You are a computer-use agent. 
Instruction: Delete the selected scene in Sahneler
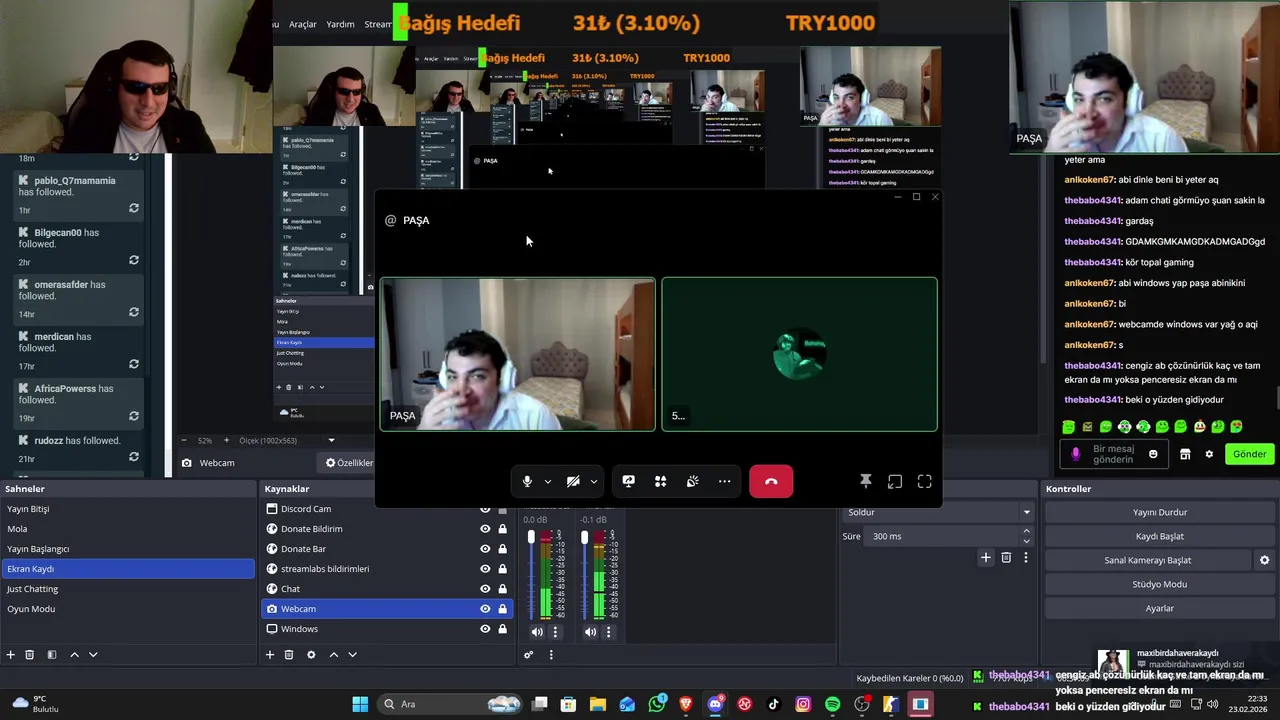point(30,655)
